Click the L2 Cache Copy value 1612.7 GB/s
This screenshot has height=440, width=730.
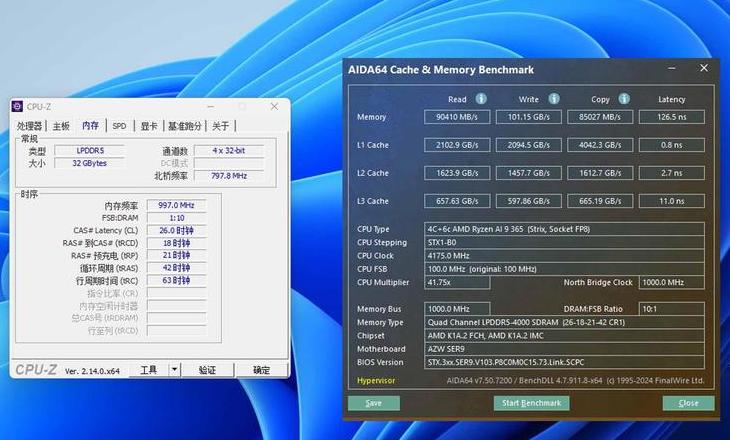(600, 173)
